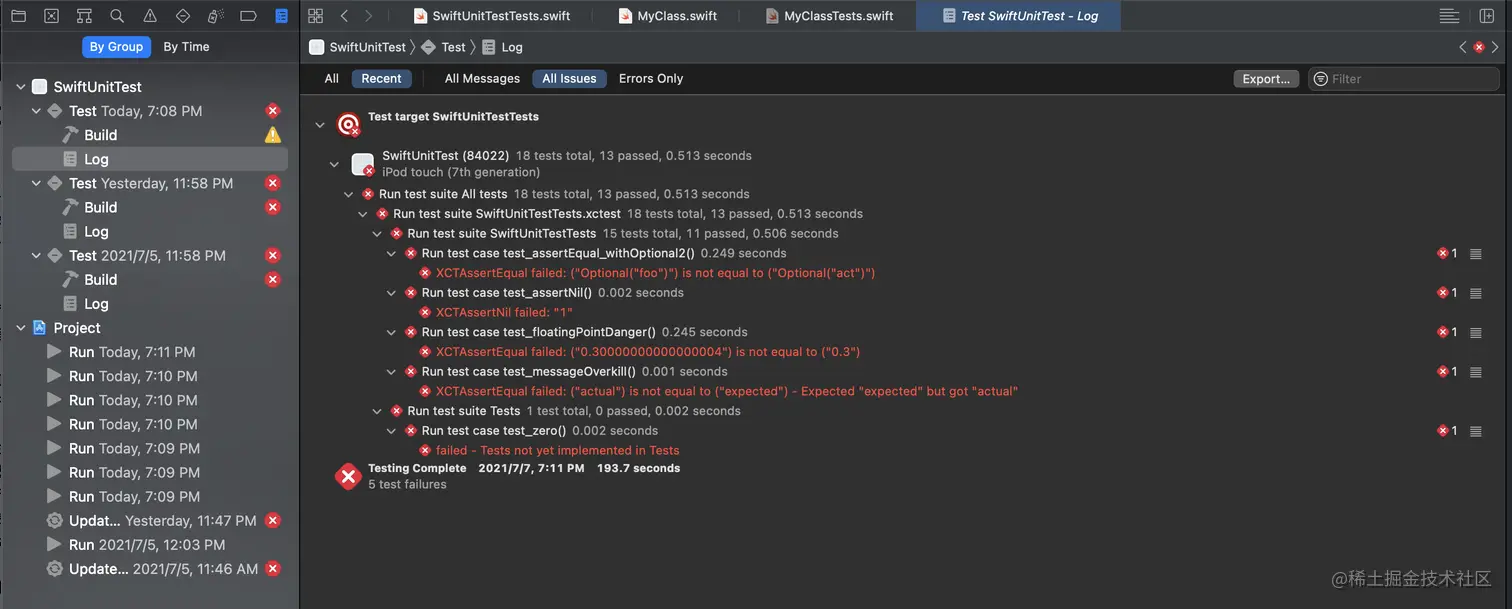The width and height of the screenshot is (1512, 609).
Task: Select the Errors Only filter
Action: coord(651,79)
